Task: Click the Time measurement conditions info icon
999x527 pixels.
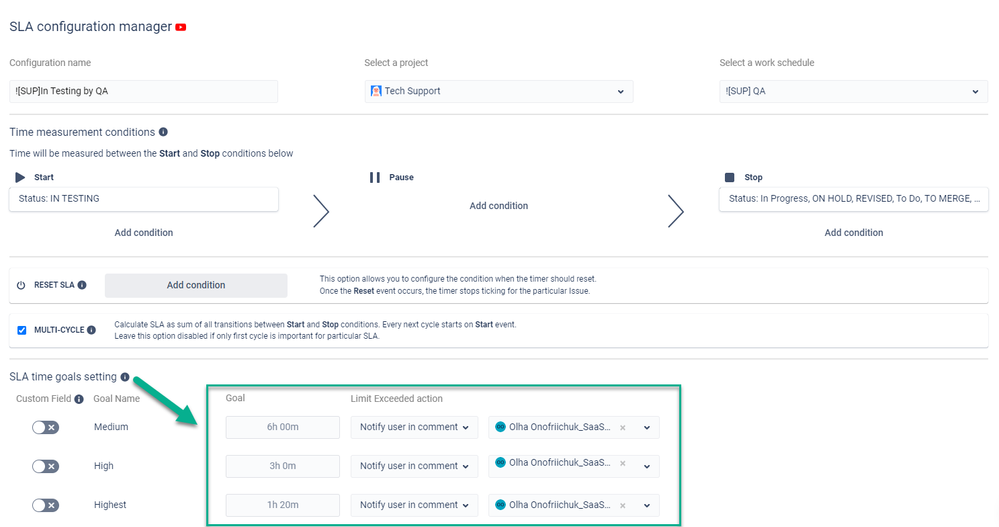Action: point(163,132)
